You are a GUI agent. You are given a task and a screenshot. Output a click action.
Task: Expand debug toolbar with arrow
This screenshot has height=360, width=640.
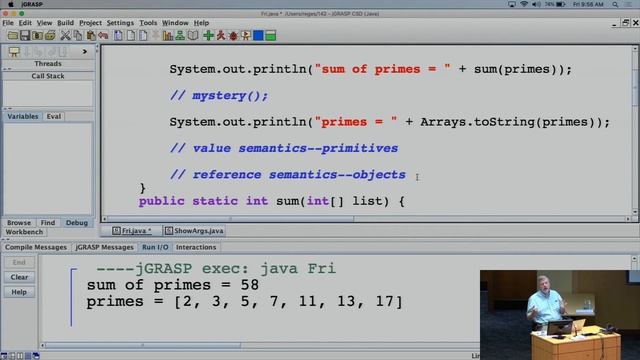[84, 51]
